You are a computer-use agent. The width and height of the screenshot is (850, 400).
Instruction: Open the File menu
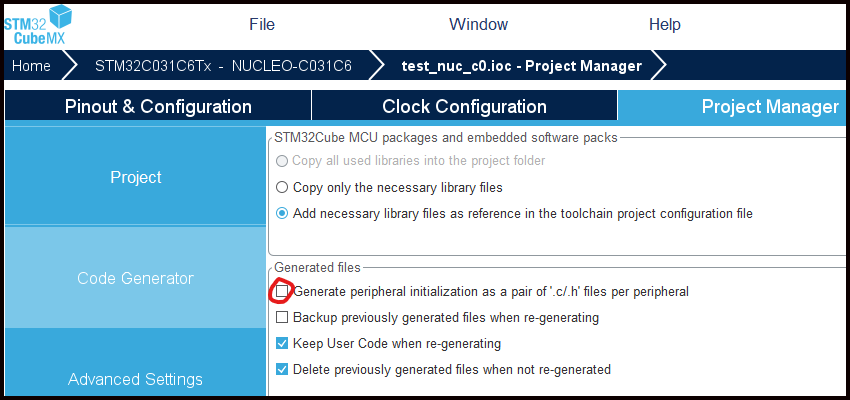pyautogui.click(x=262, y=24)
